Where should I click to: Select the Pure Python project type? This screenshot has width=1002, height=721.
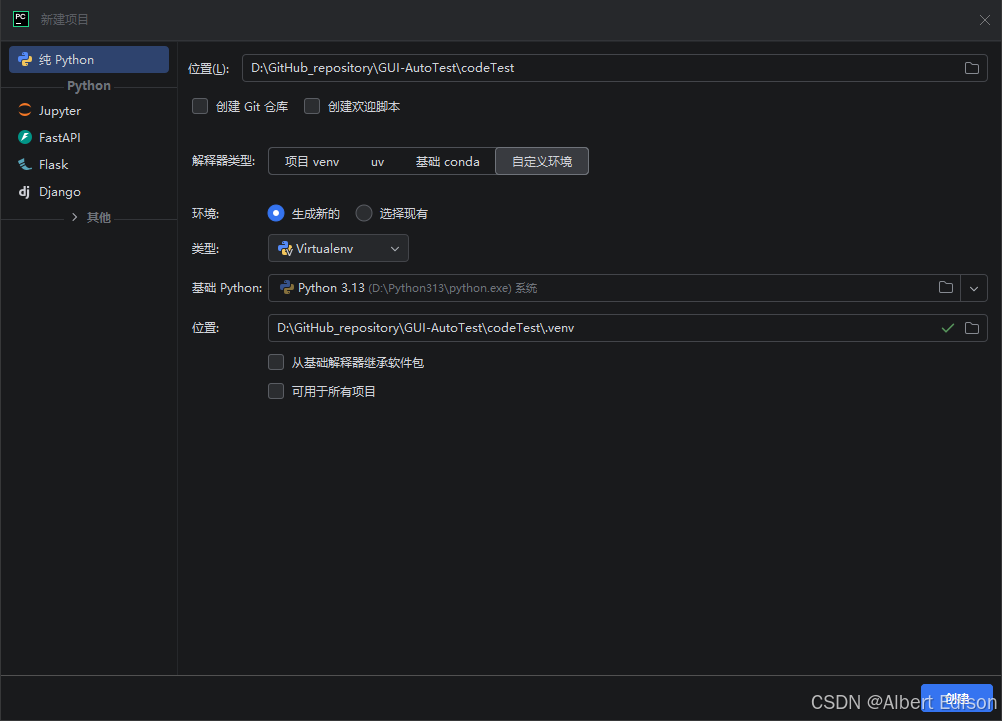[x=89, y=59]
